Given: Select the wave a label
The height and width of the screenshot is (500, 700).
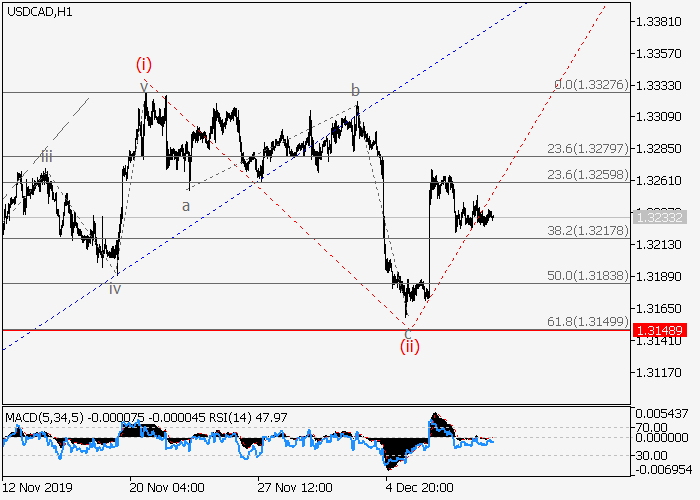Looking at the screenshot, I should [185, 206].
